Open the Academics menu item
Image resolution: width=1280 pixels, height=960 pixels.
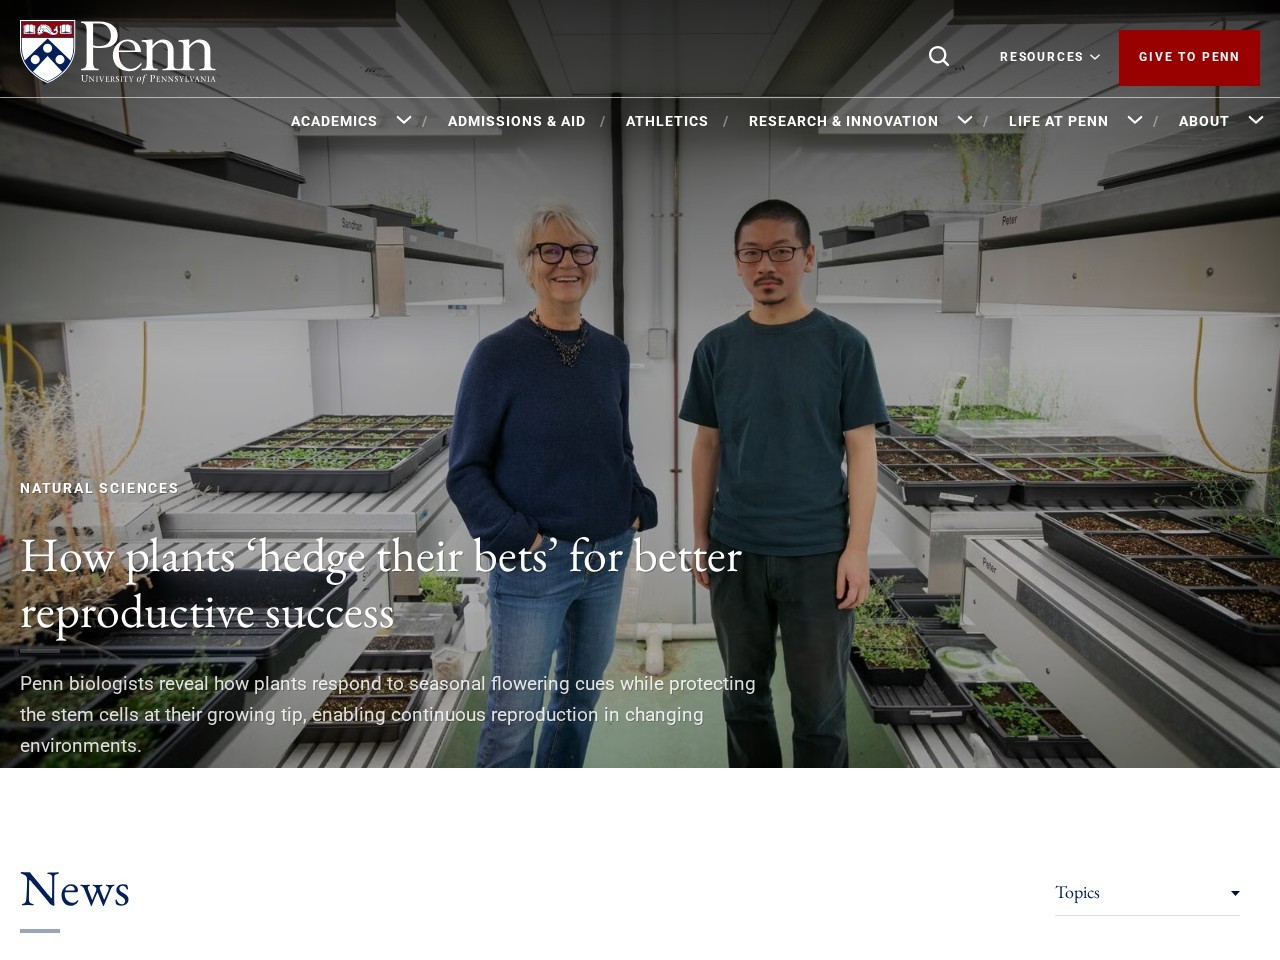[334, 121]
